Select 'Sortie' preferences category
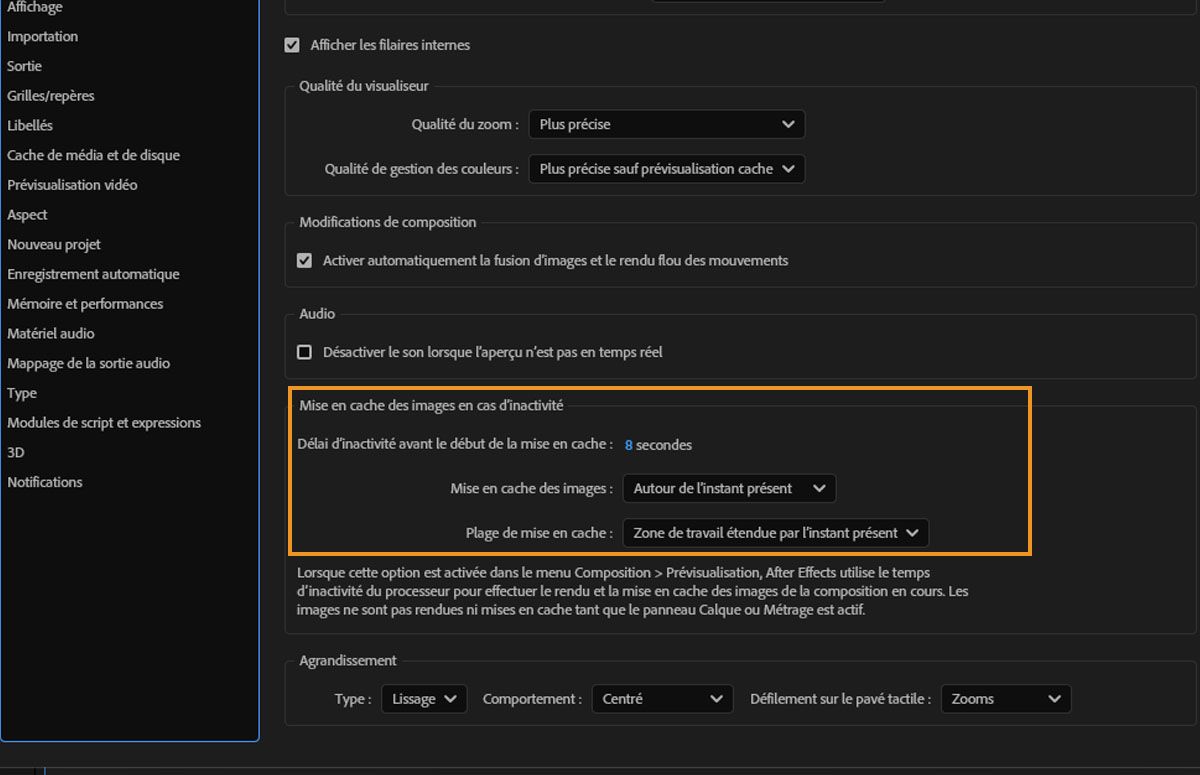Viewport: 1200px width, 775px height. [24, 66]
